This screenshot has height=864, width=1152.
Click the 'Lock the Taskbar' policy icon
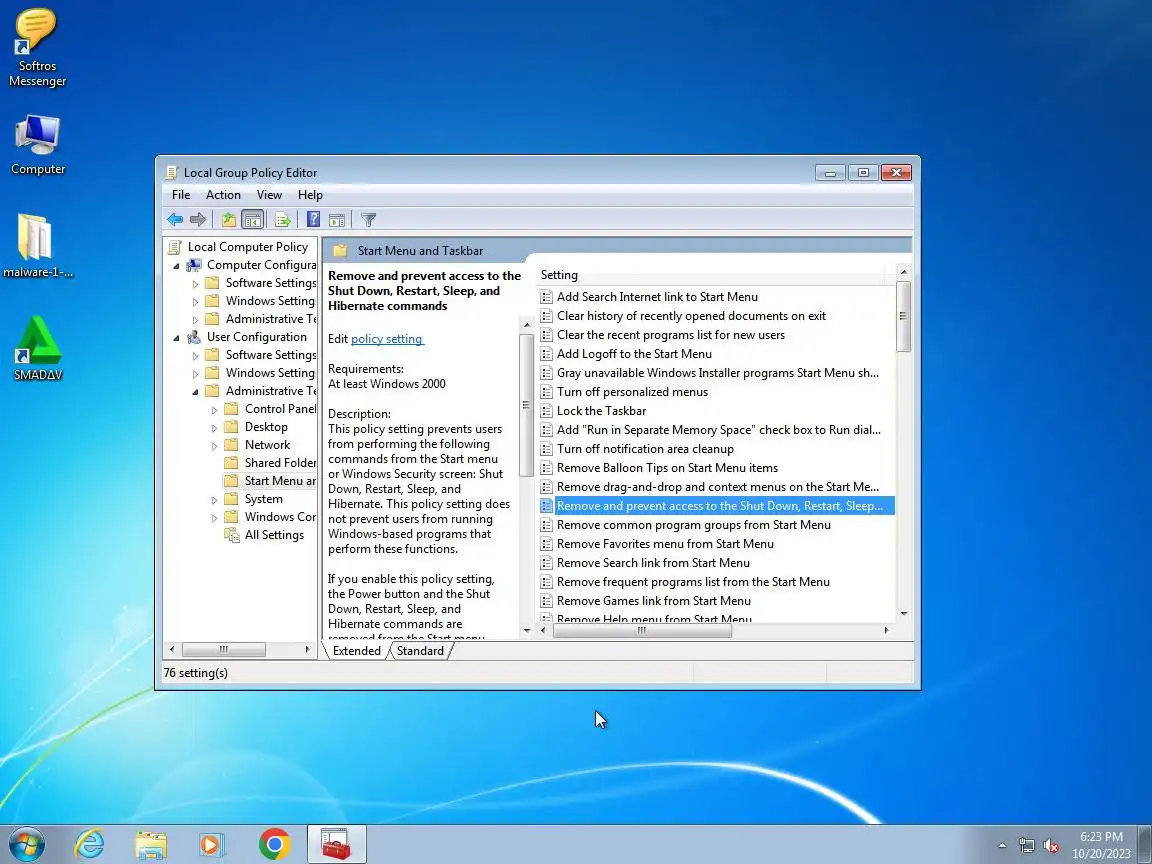click(546, 411)
